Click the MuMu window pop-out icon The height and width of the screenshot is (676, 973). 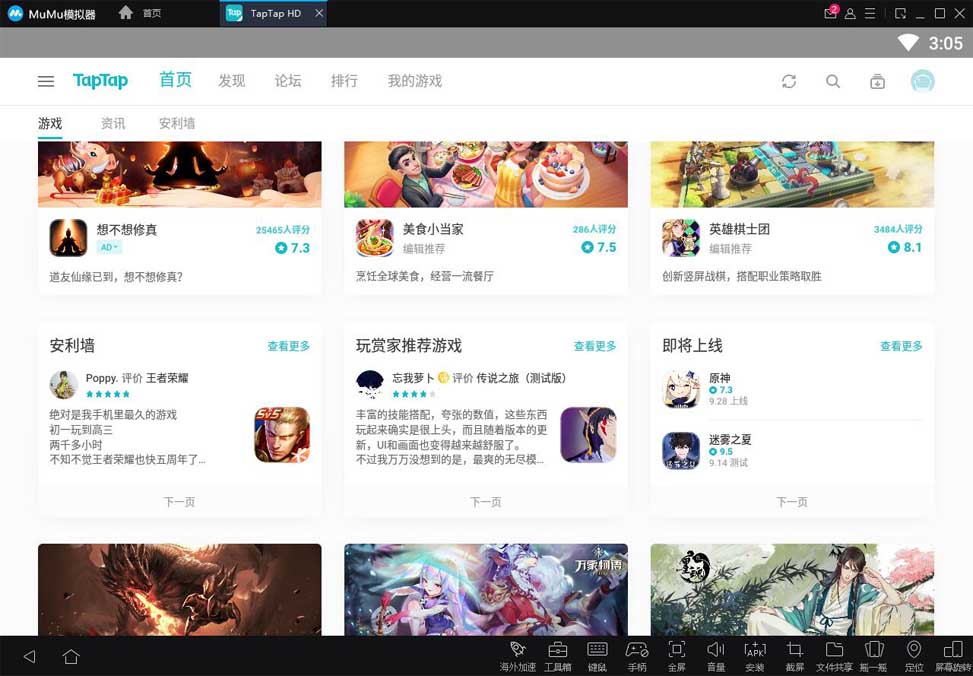[x=900, y=13]
